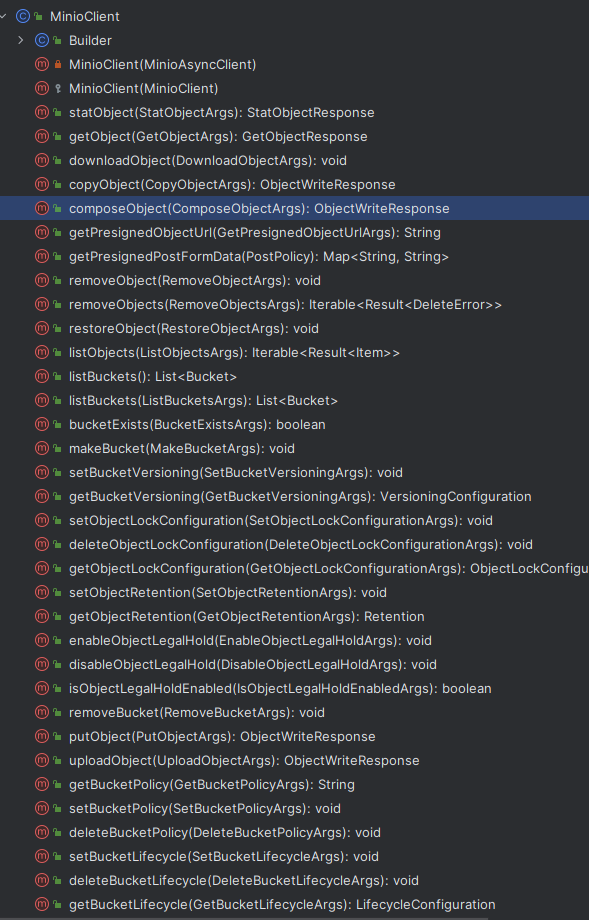Select removeObjects(RemoveObjectsArgs) method
This screenshot has width=589, height=920.
click(285, 305)
